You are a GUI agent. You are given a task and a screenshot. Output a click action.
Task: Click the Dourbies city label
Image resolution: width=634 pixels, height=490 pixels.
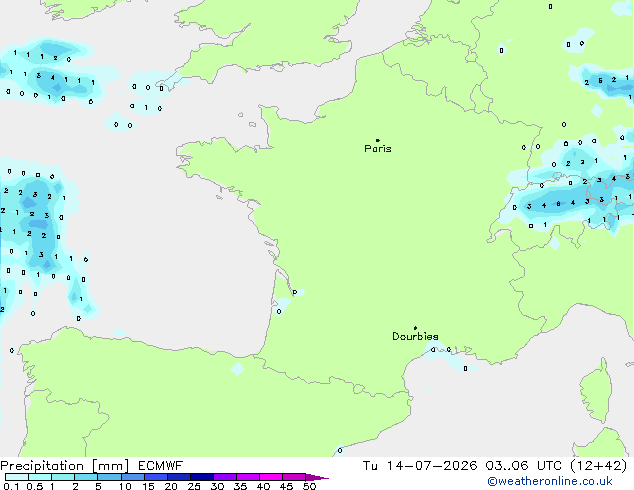(415, 336)
